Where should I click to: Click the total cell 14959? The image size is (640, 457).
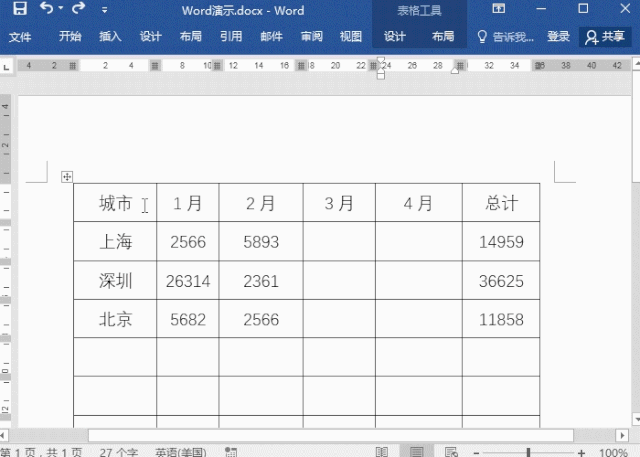(x=501, y=242)
